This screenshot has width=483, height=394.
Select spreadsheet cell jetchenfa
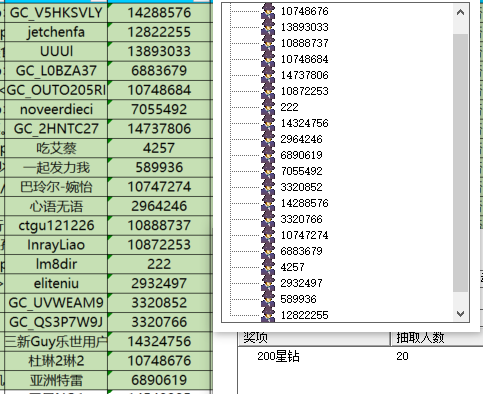56,32
